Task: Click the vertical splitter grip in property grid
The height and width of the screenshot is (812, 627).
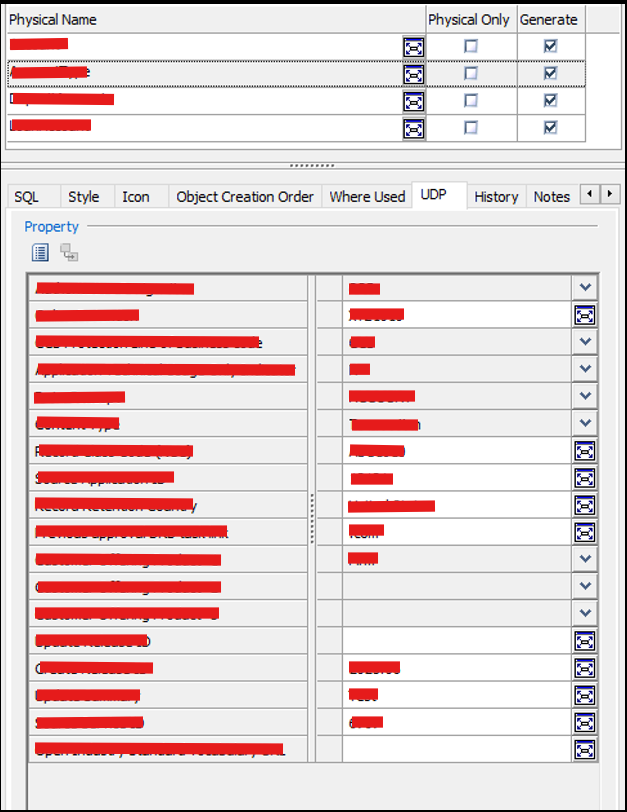Action: tap(312, 518)
